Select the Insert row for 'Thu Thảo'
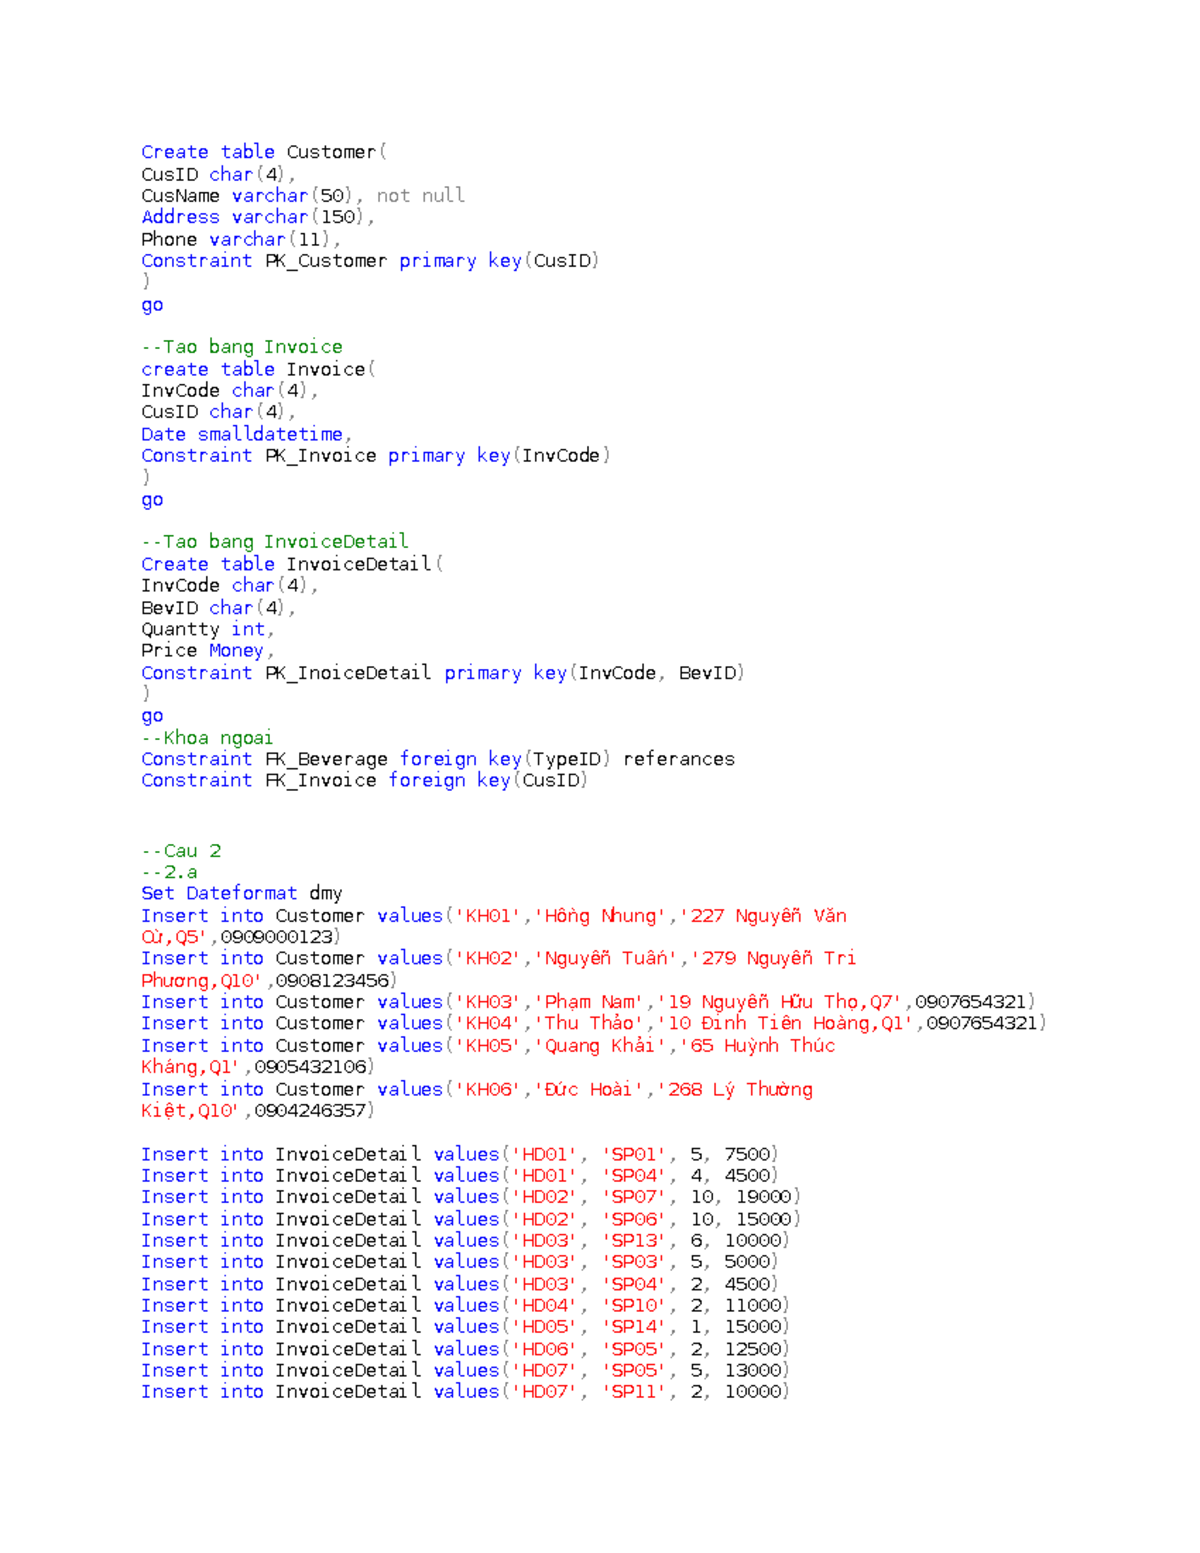Viewport: 1200px width, 1553px height. (500, 1023)
